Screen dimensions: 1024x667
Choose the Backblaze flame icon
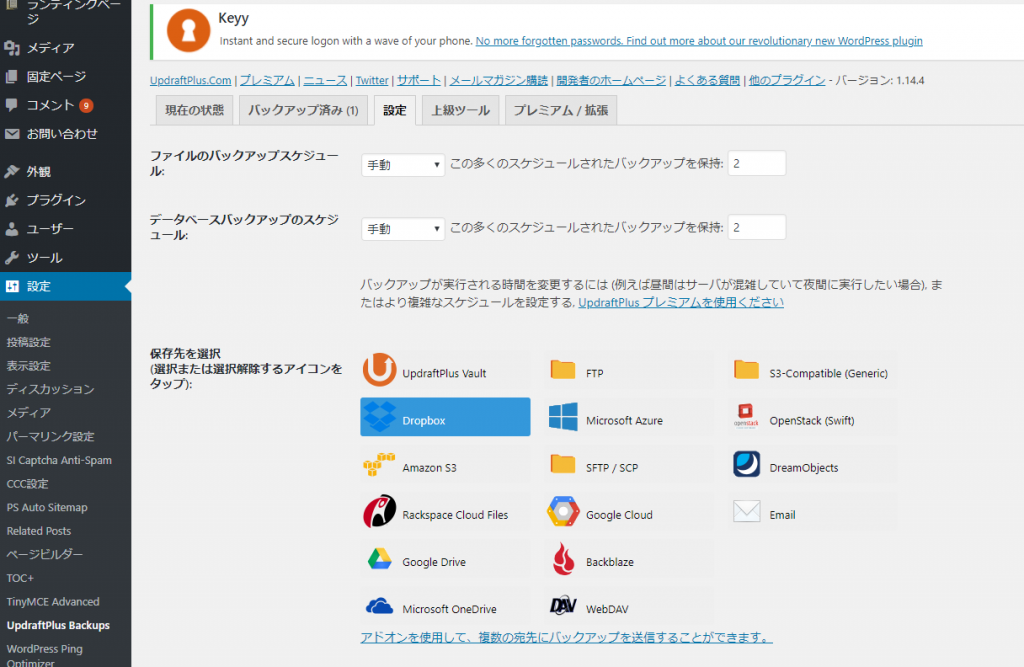point(564,559)
